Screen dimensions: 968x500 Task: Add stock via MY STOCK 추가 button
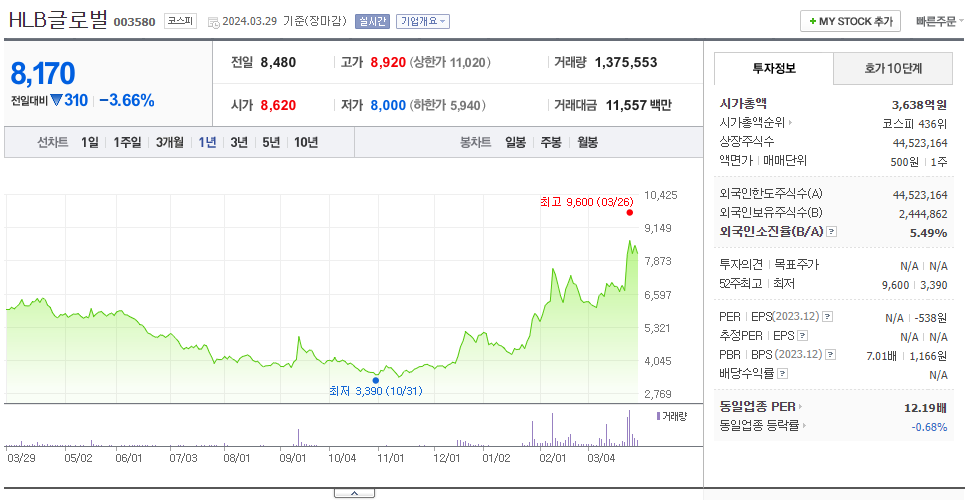[x=850, y=21]
